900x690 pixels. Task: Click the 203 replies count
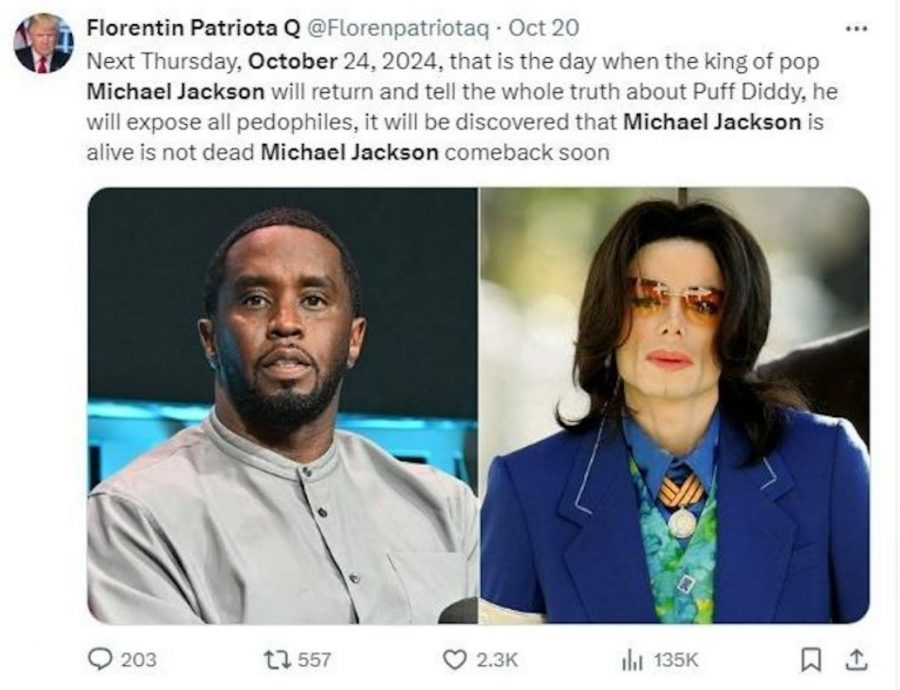(x=139, y=660)
